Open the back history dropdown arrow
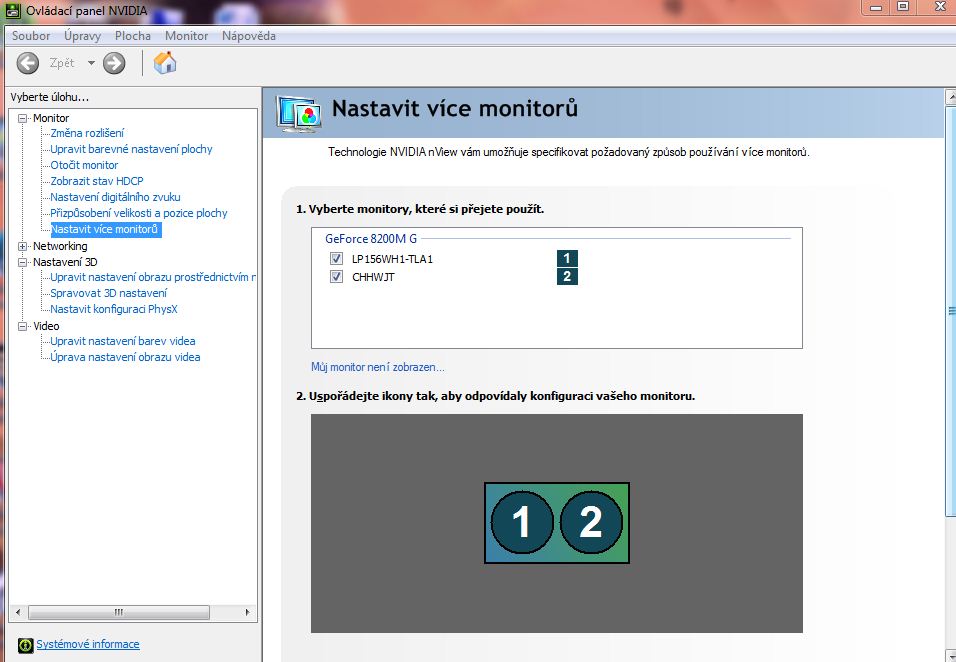956x662 pixels. pos(91,63)
